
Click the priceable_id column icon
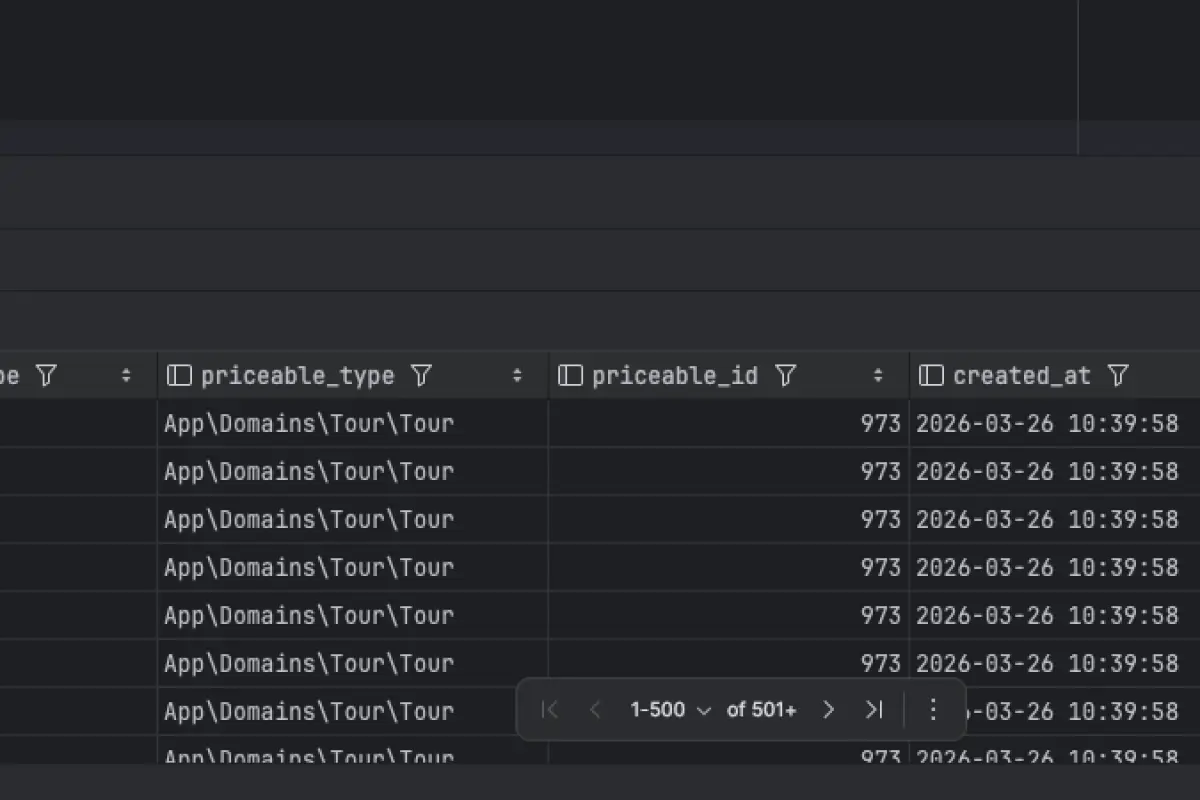(x=570, y=375)
